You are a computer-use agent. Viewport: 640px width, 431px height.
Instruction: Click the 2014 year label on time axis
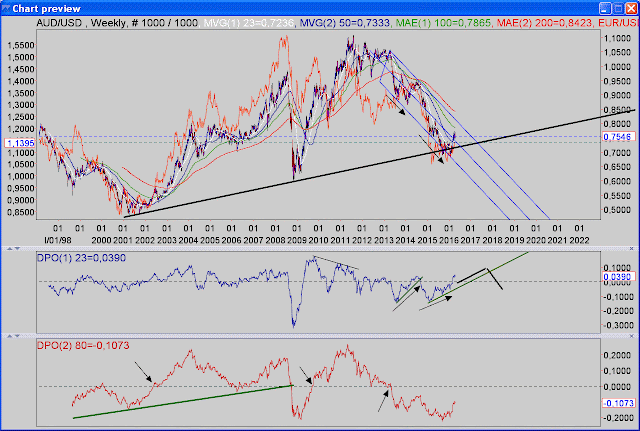pos(405,240)
